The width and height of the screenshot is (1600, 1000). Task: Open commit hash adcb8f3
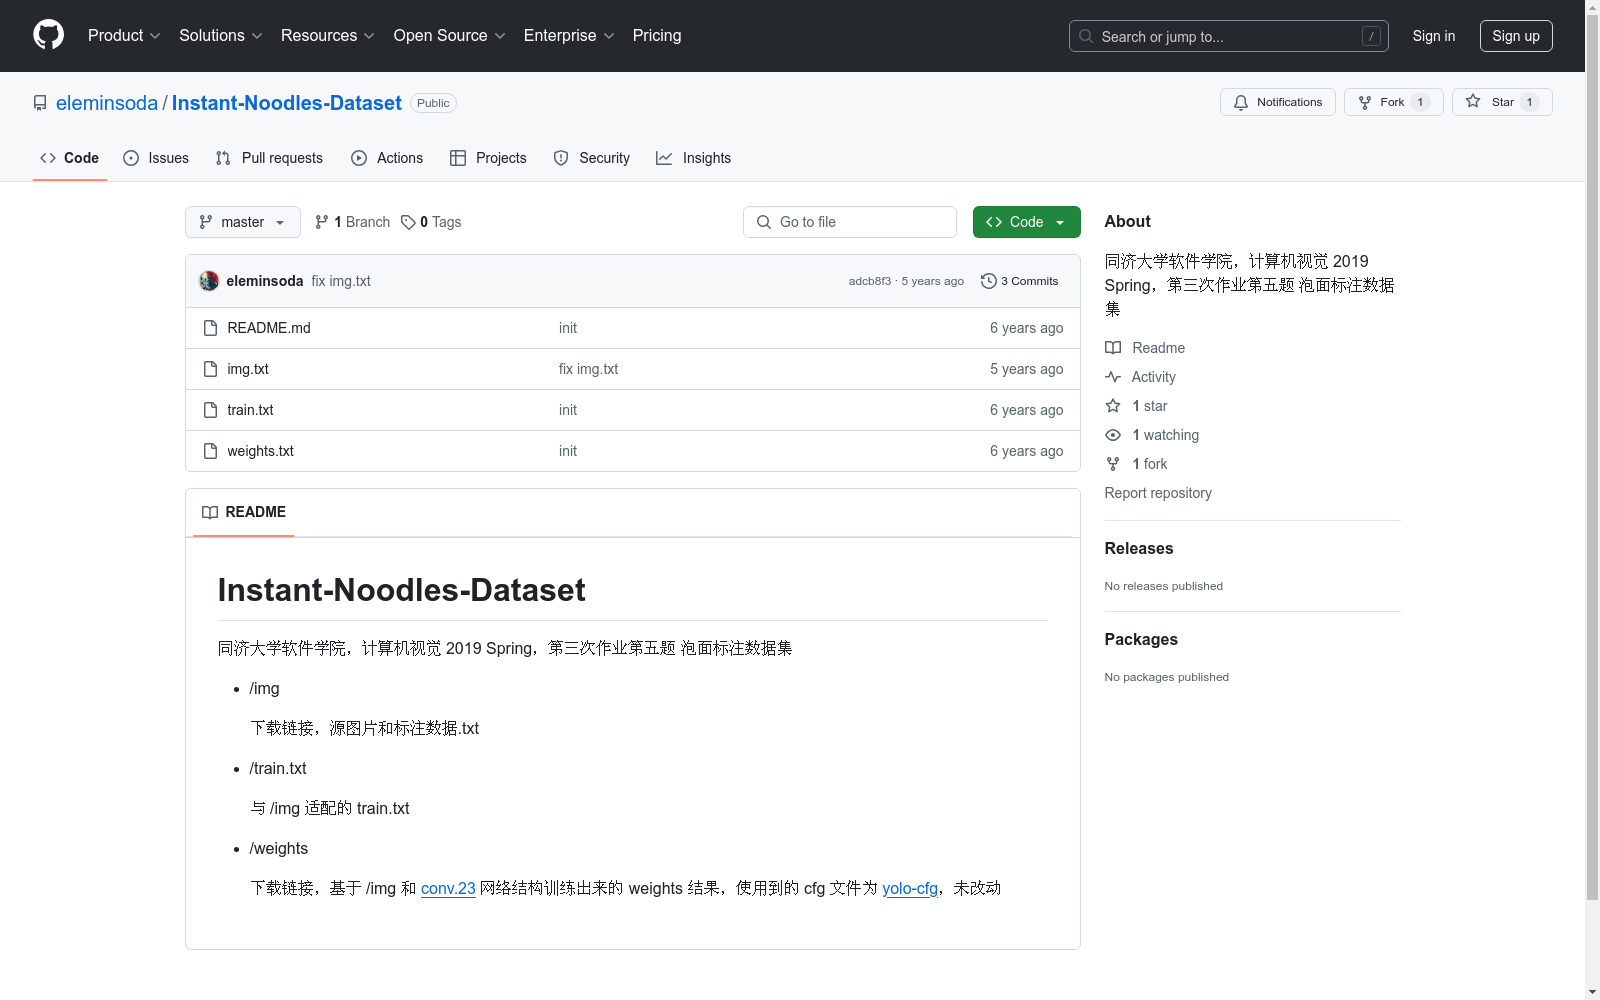870,281
